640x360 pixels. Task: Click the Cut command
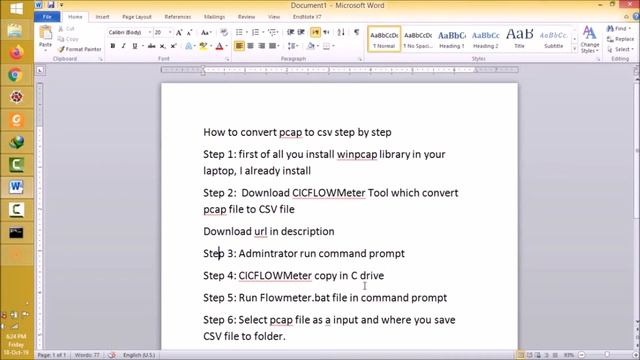pyautogui.click(x=67, y=29)
